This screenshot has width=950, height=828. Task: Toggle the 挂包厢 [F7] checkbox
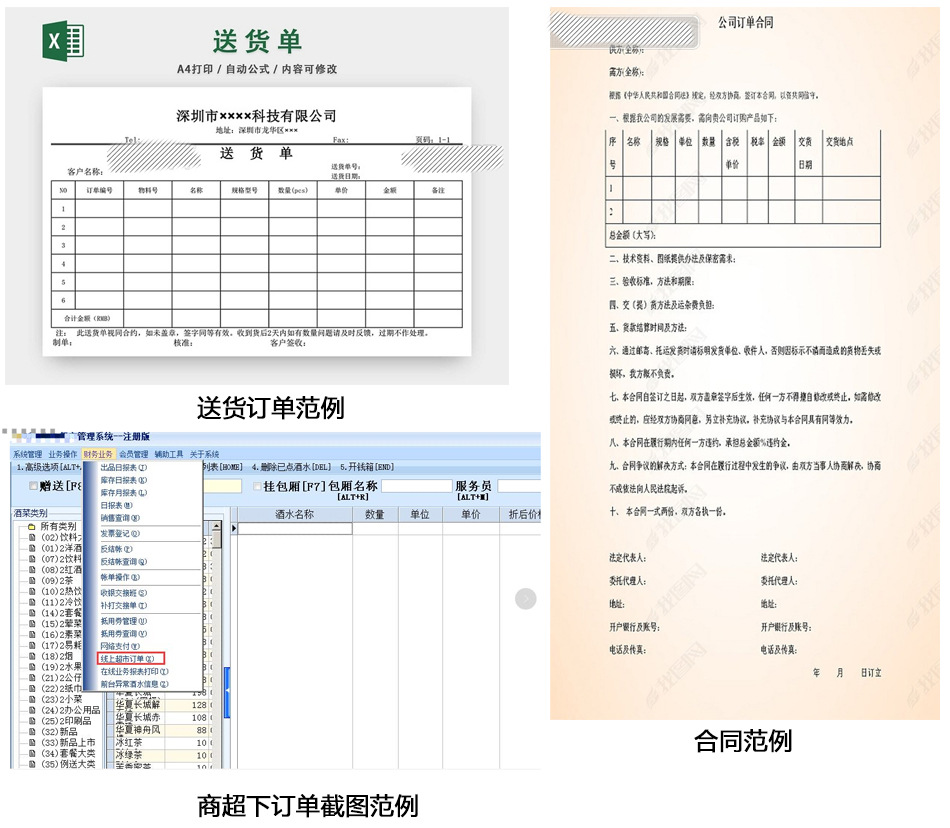pyautogui.click(x=257, y=487)
